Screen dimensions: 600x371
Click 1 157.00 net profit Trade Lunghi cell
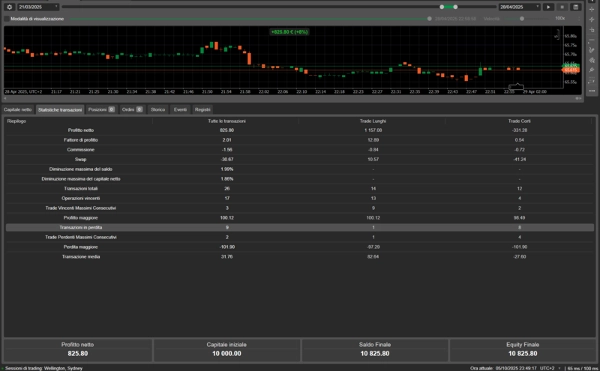(373, 130)
